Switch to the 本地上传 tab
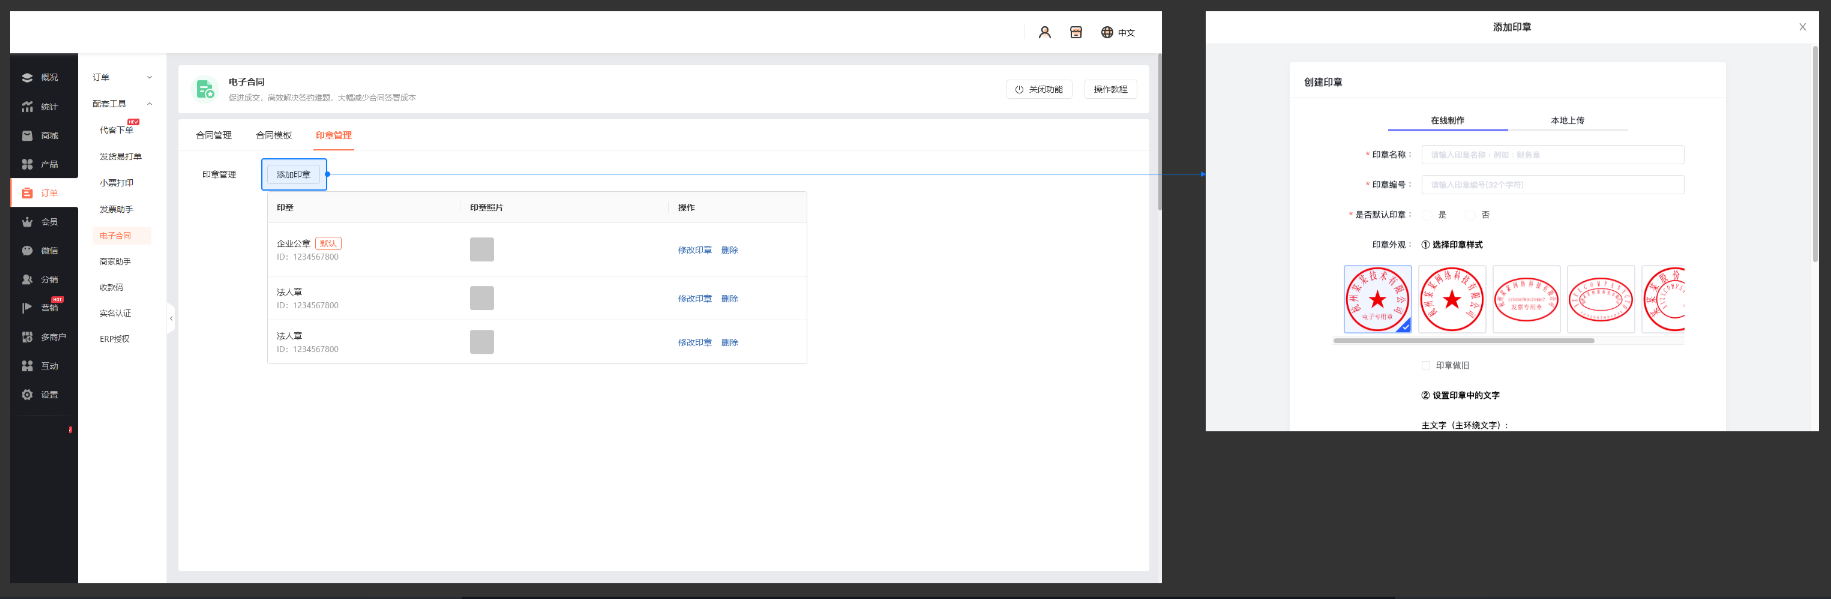Viewport: 1831px width, 599px height. pyautogui.click(x=1568, y=120)
